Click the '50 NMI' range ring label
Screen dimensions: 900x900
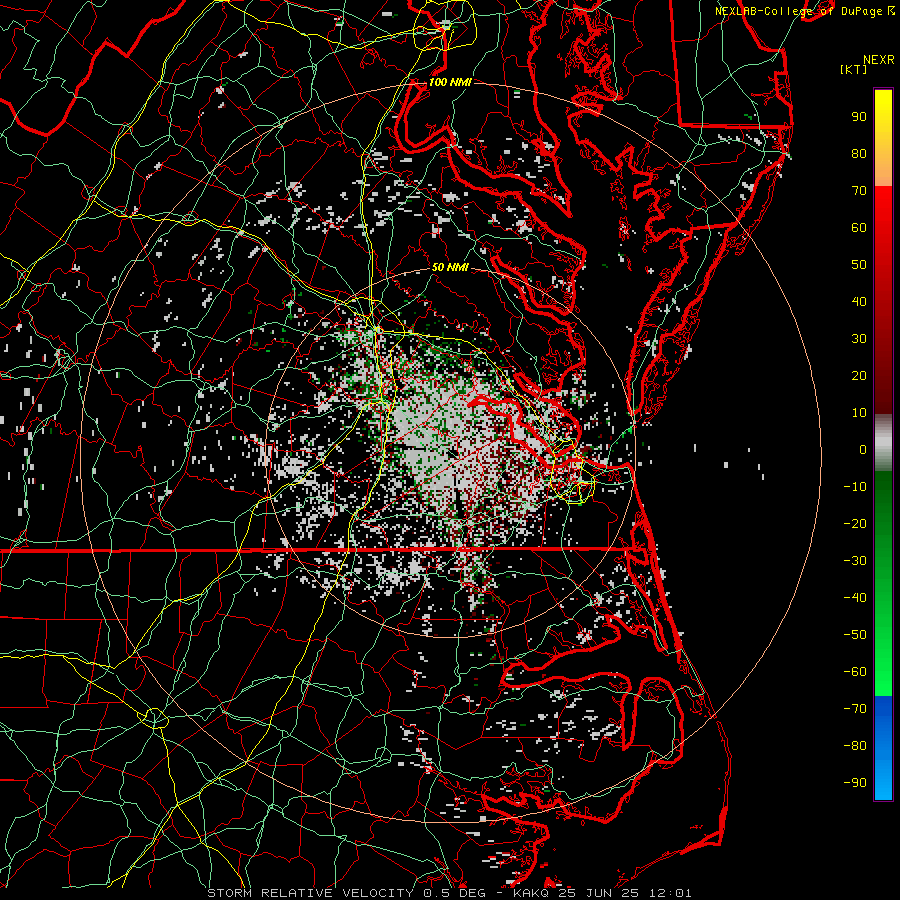point(450,267)
